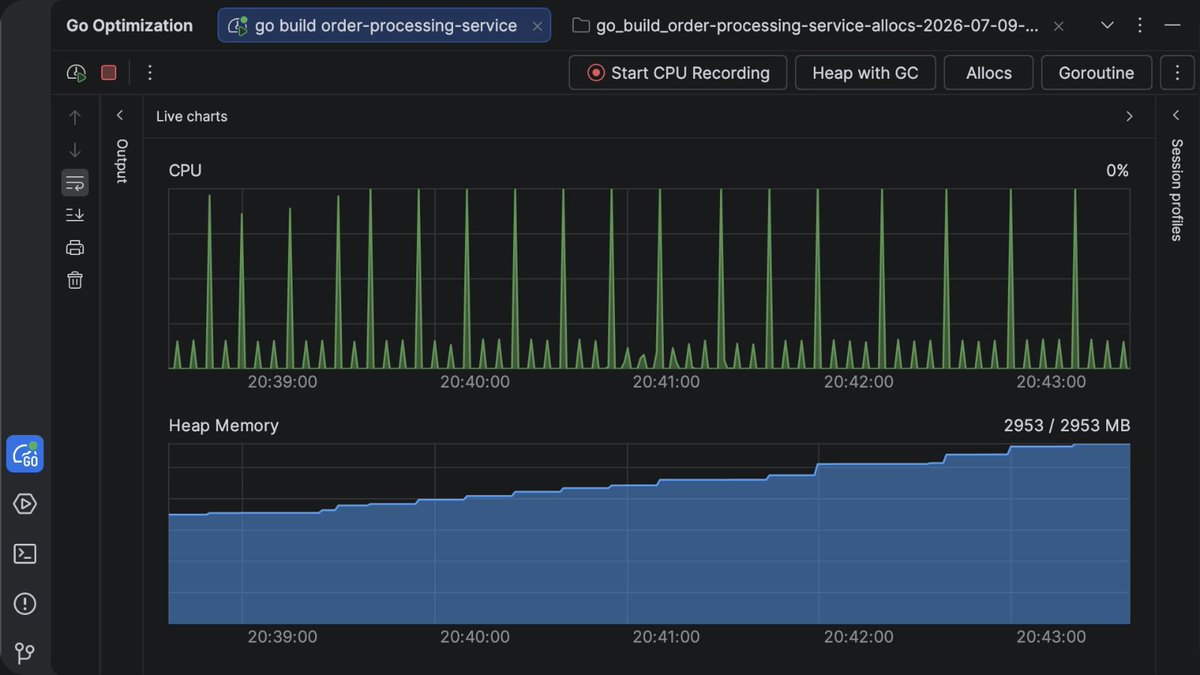Open the tool window options menu

point(1139,26)
